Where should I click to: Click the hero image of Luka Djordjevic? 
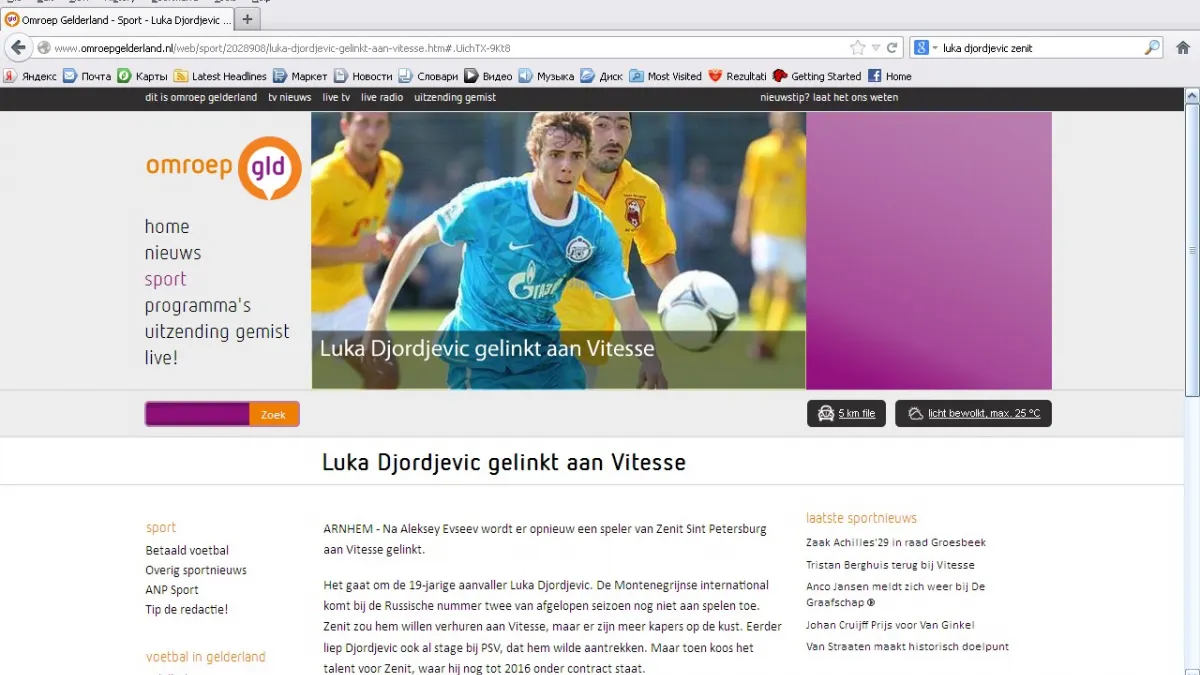(558, 250)
